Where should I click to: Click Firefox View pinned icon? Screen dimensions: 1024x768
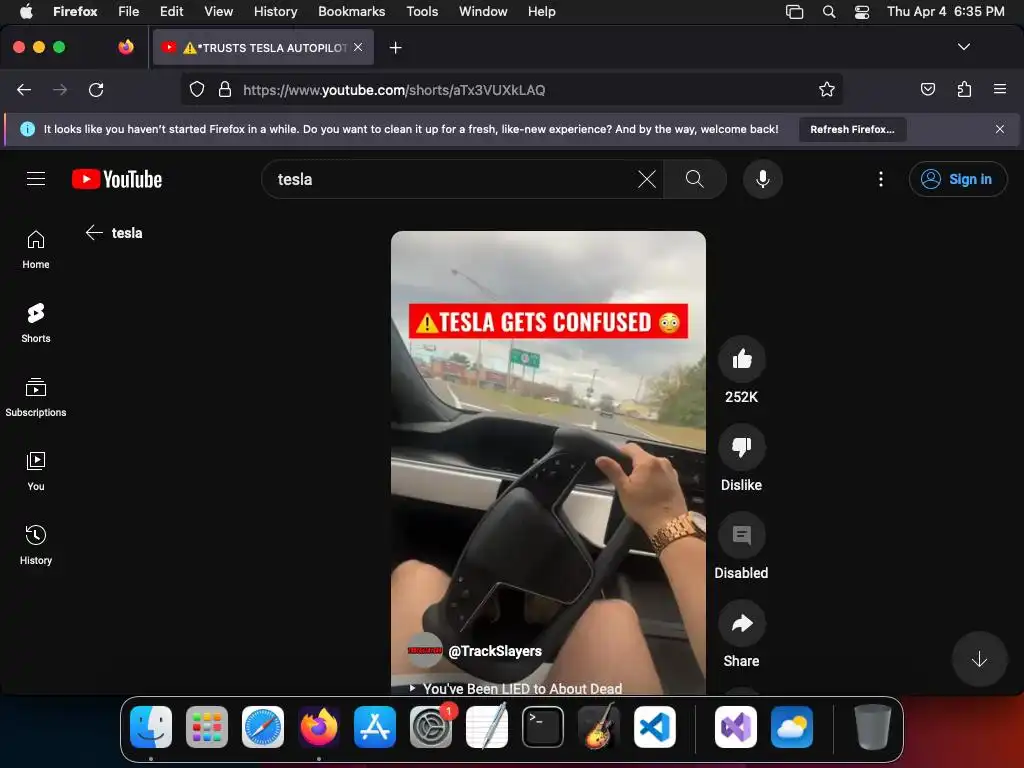point(126,47)
